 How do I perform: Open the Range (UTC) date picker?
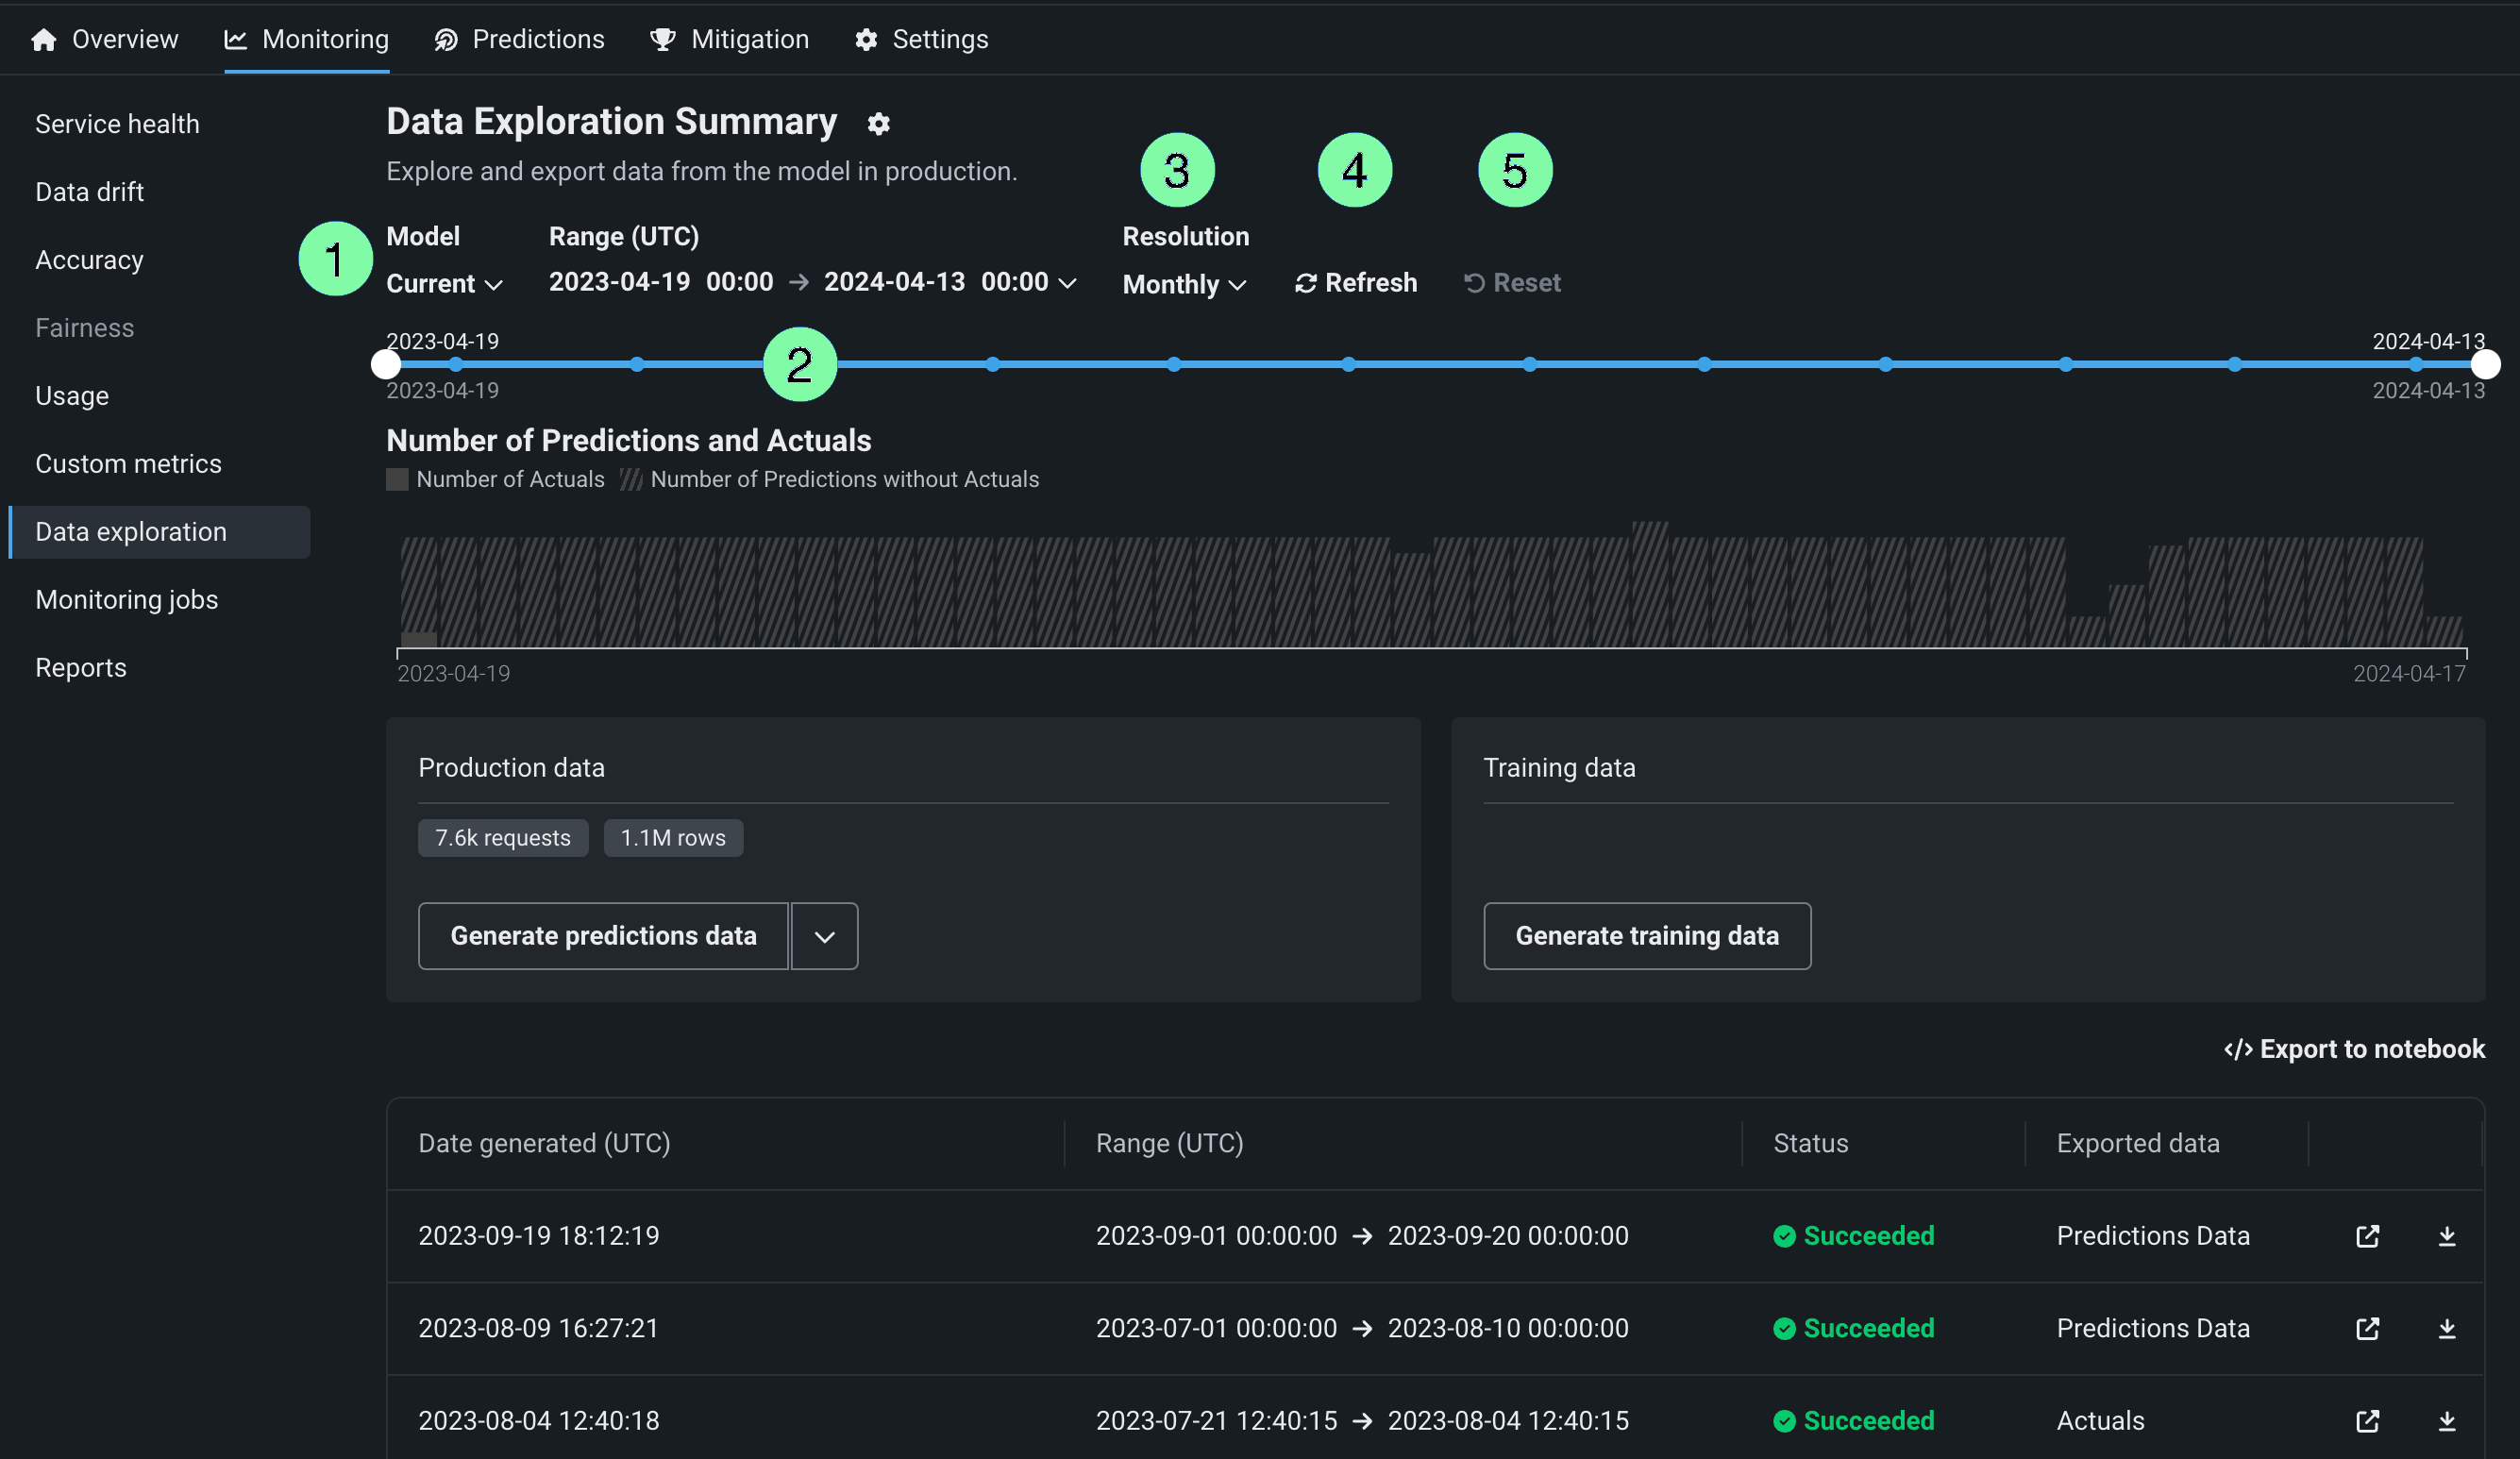[x=812, y=282]
